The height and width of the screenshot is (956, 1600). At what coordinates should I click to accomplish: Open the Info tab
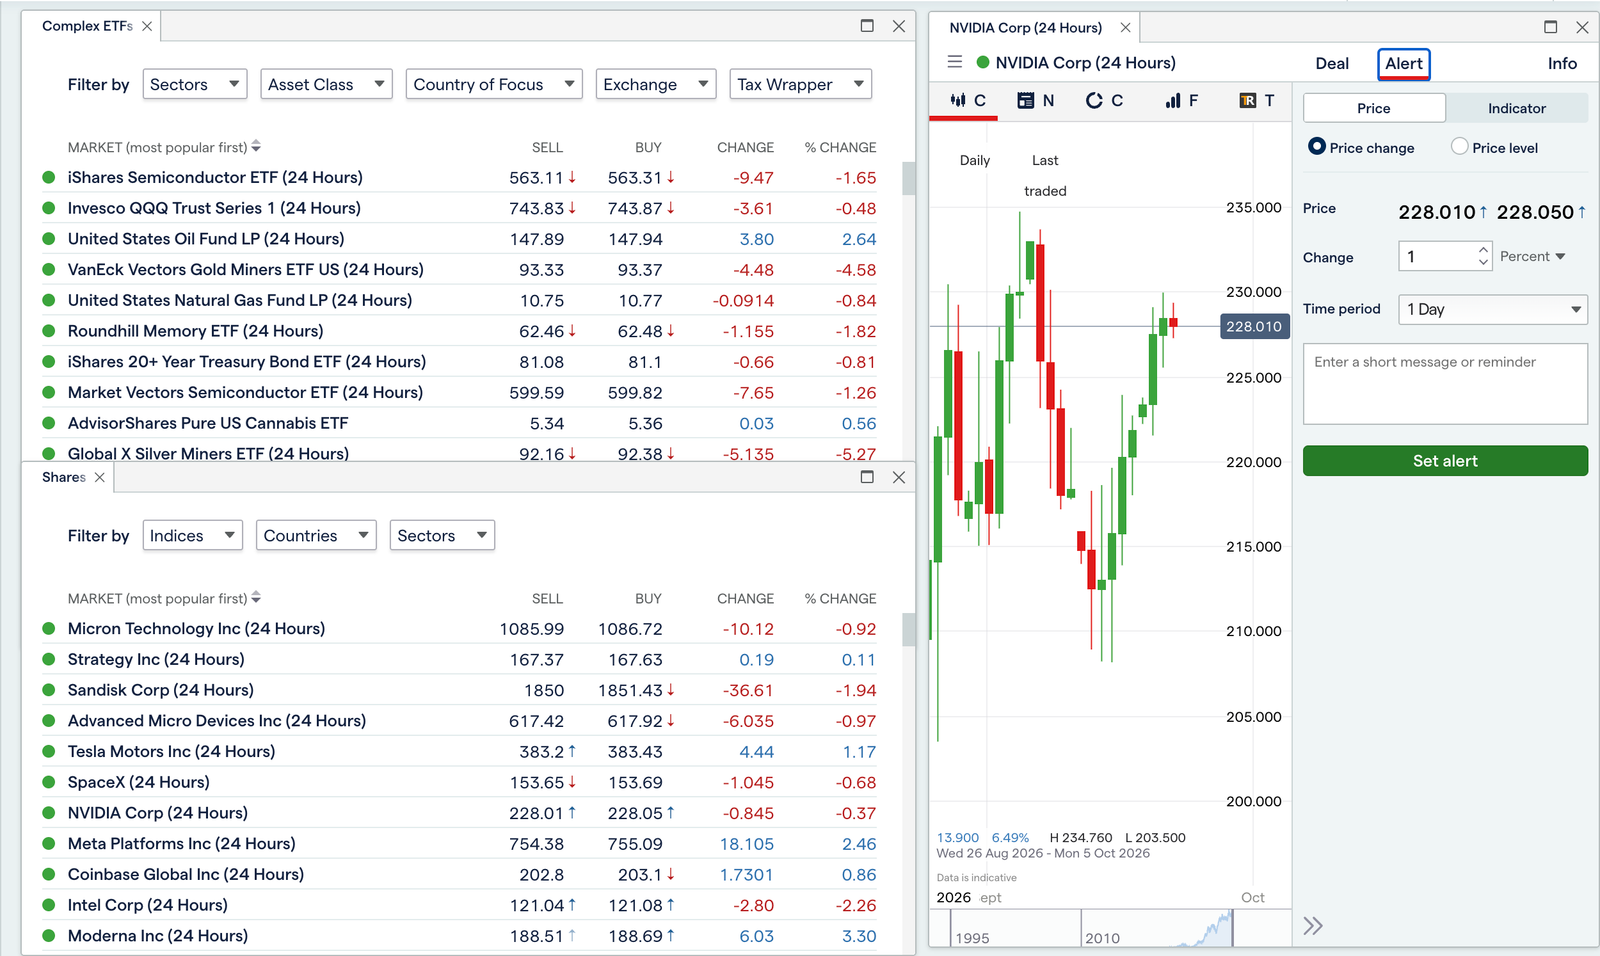(1562, 63)
